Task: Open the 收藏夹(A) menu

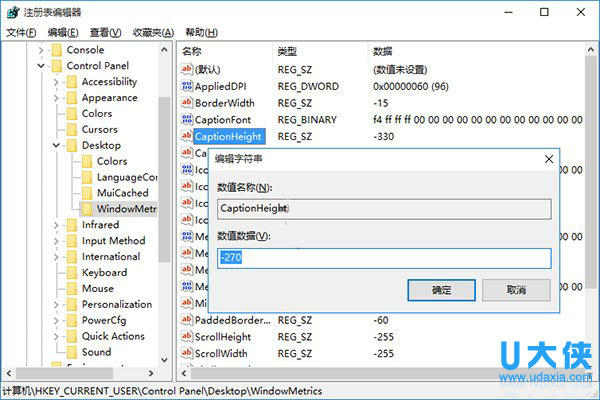Action: coord(153,33)
